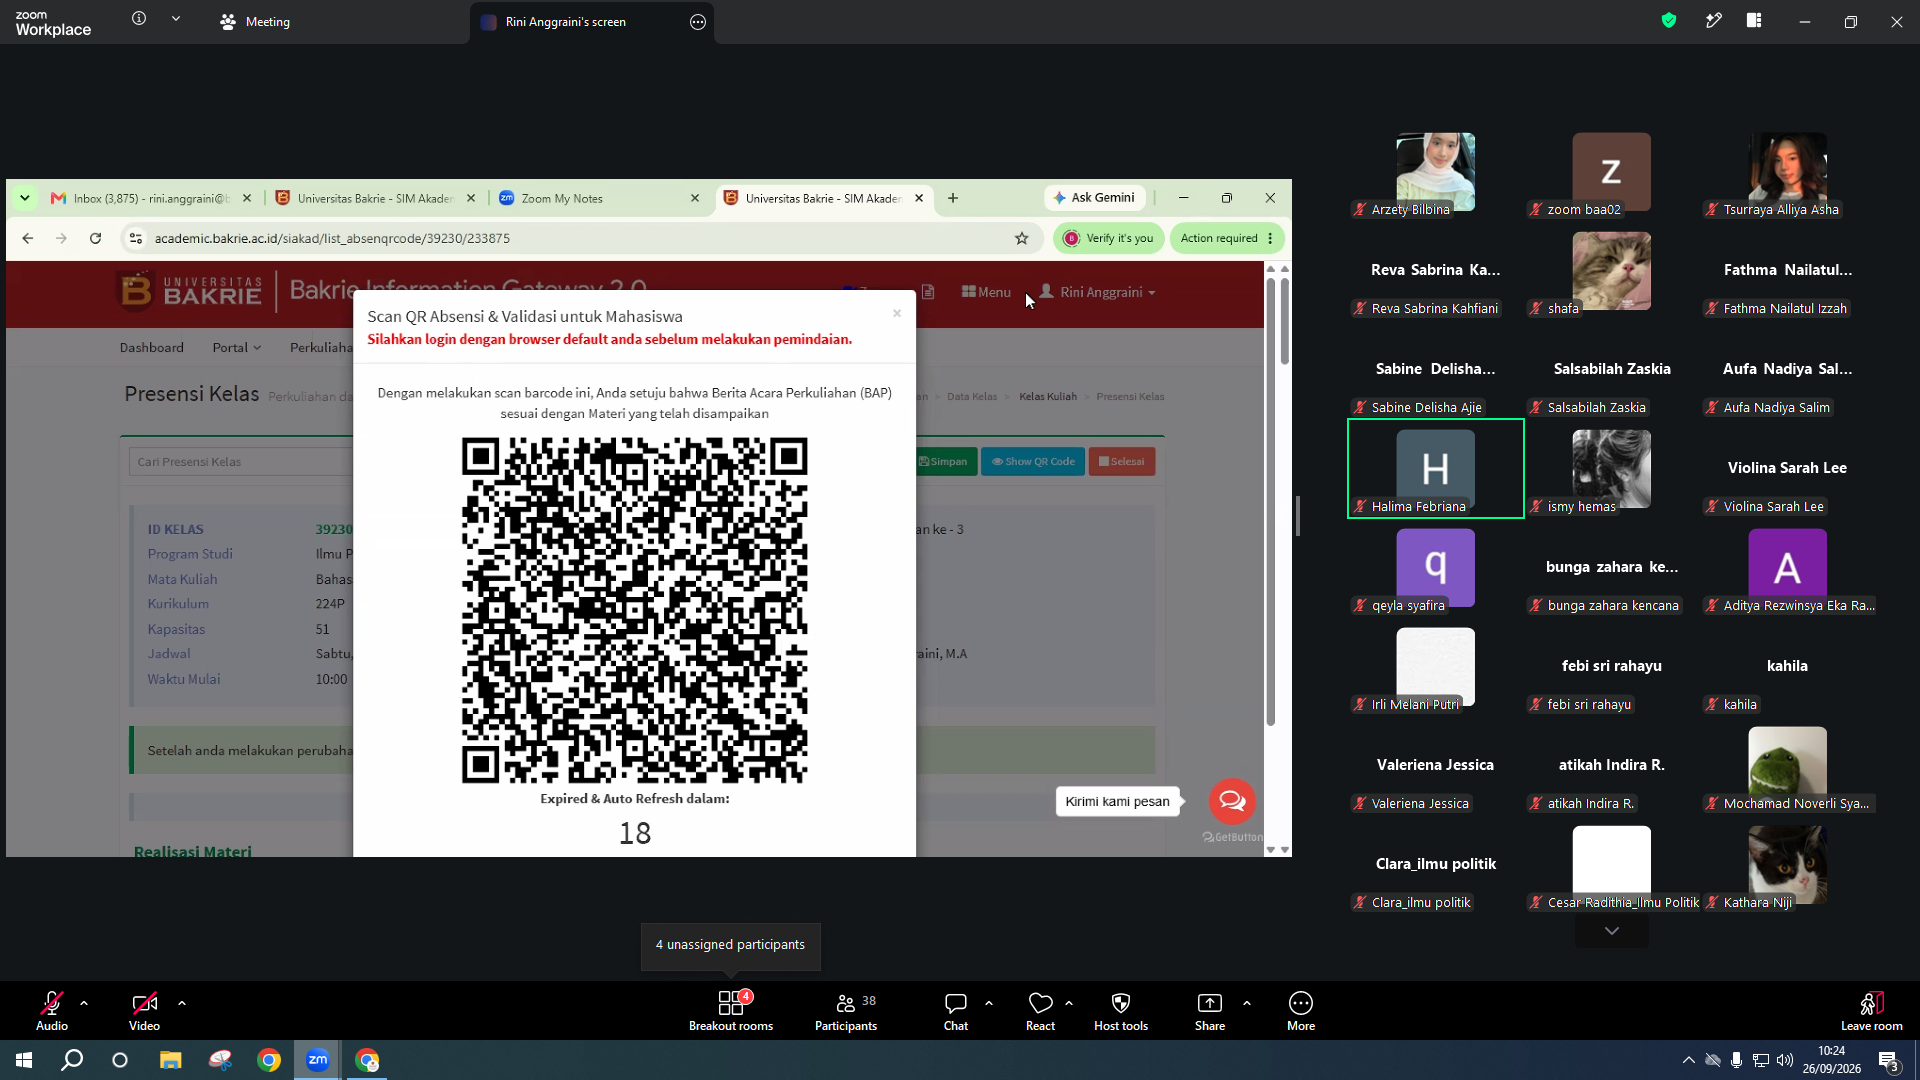This screenshot has height=1080, width=1920.
Task: Show more participants with down chevron
Action: coord(1612,931)
